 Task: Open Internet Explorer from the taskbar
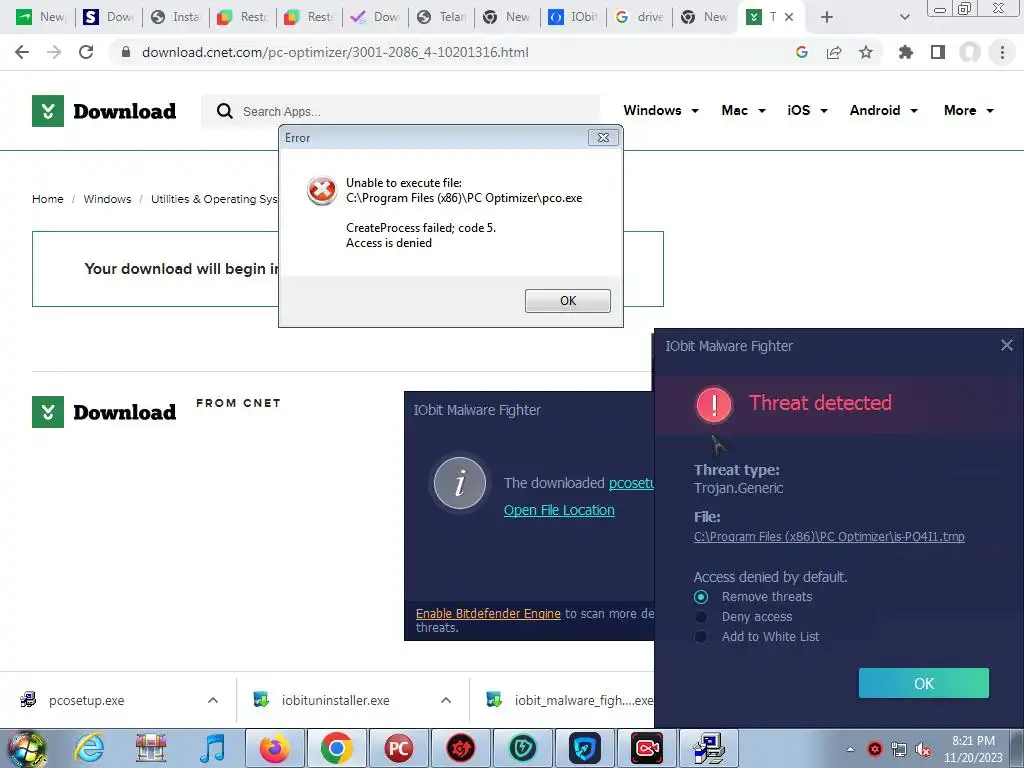coord(89,748)
